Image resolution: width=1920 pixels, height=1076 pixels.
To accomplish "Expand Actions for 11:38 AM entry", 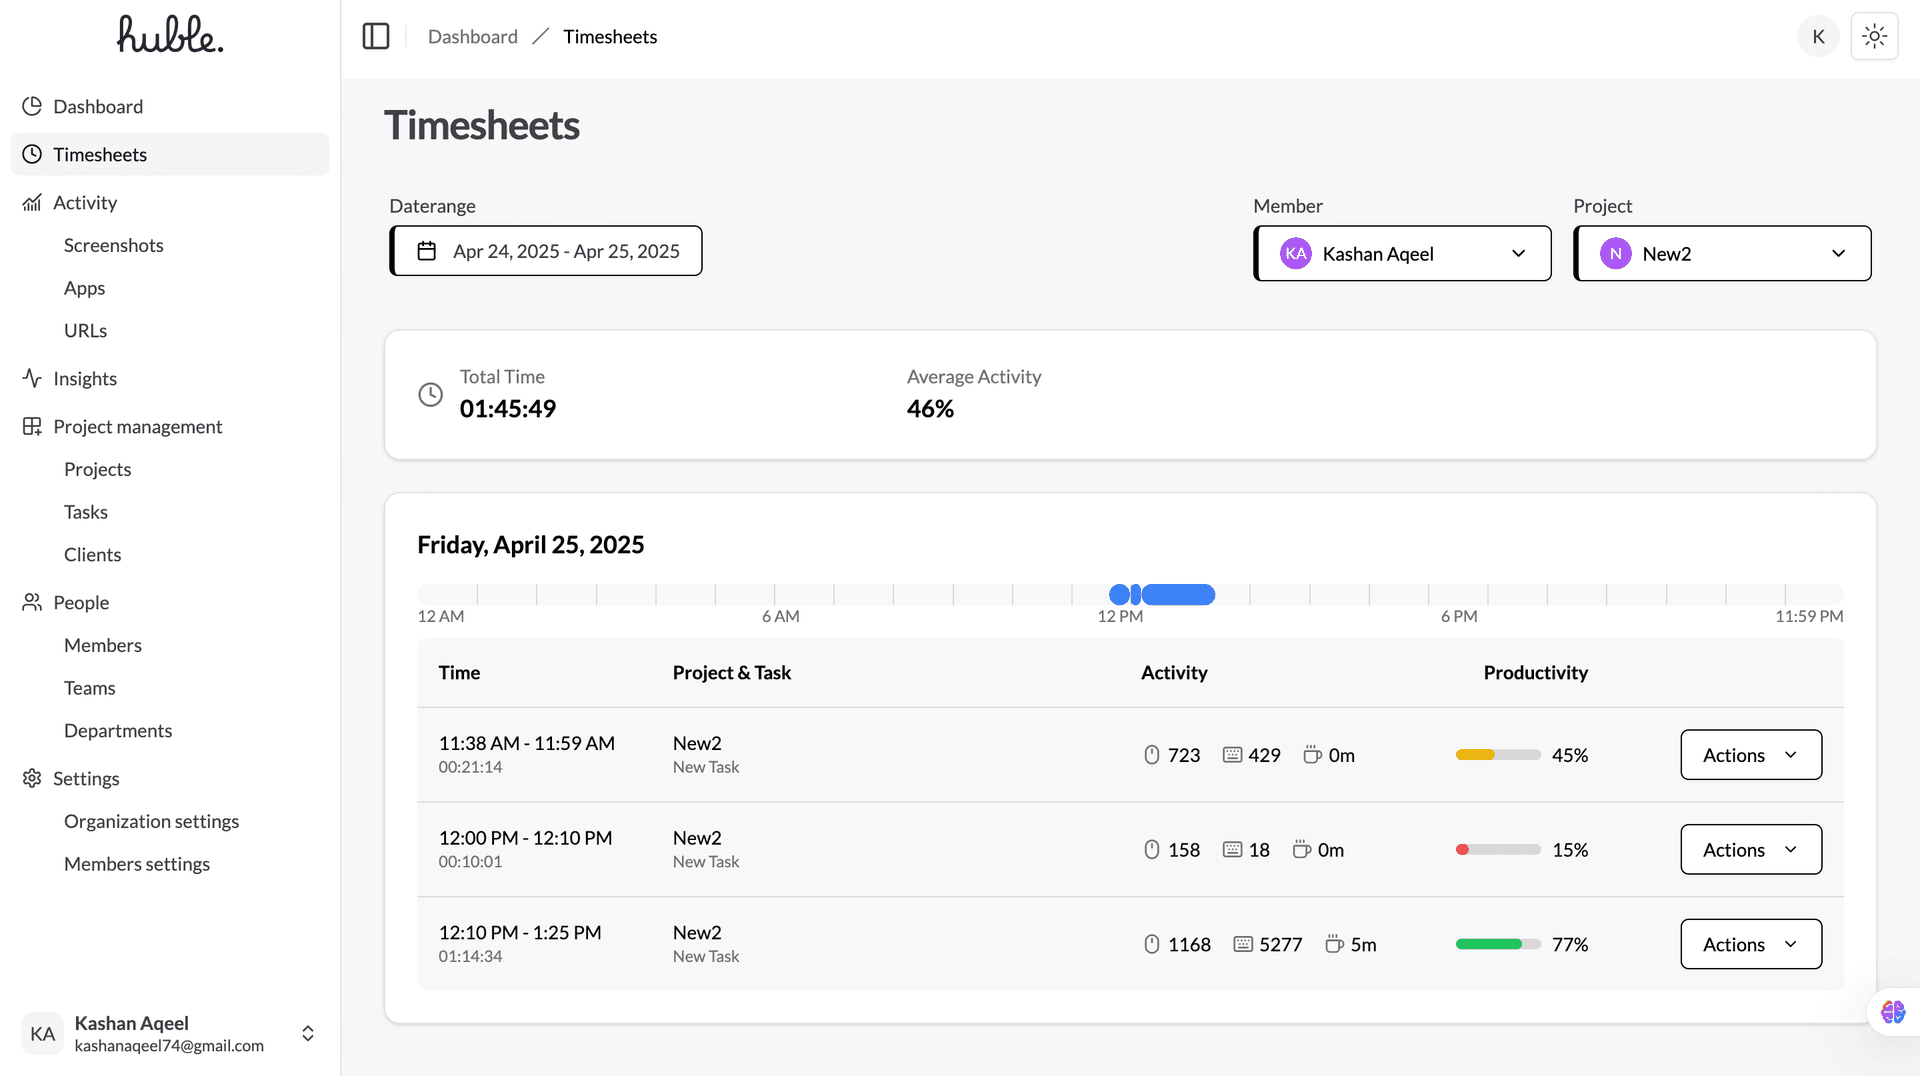I will 1750,755.
